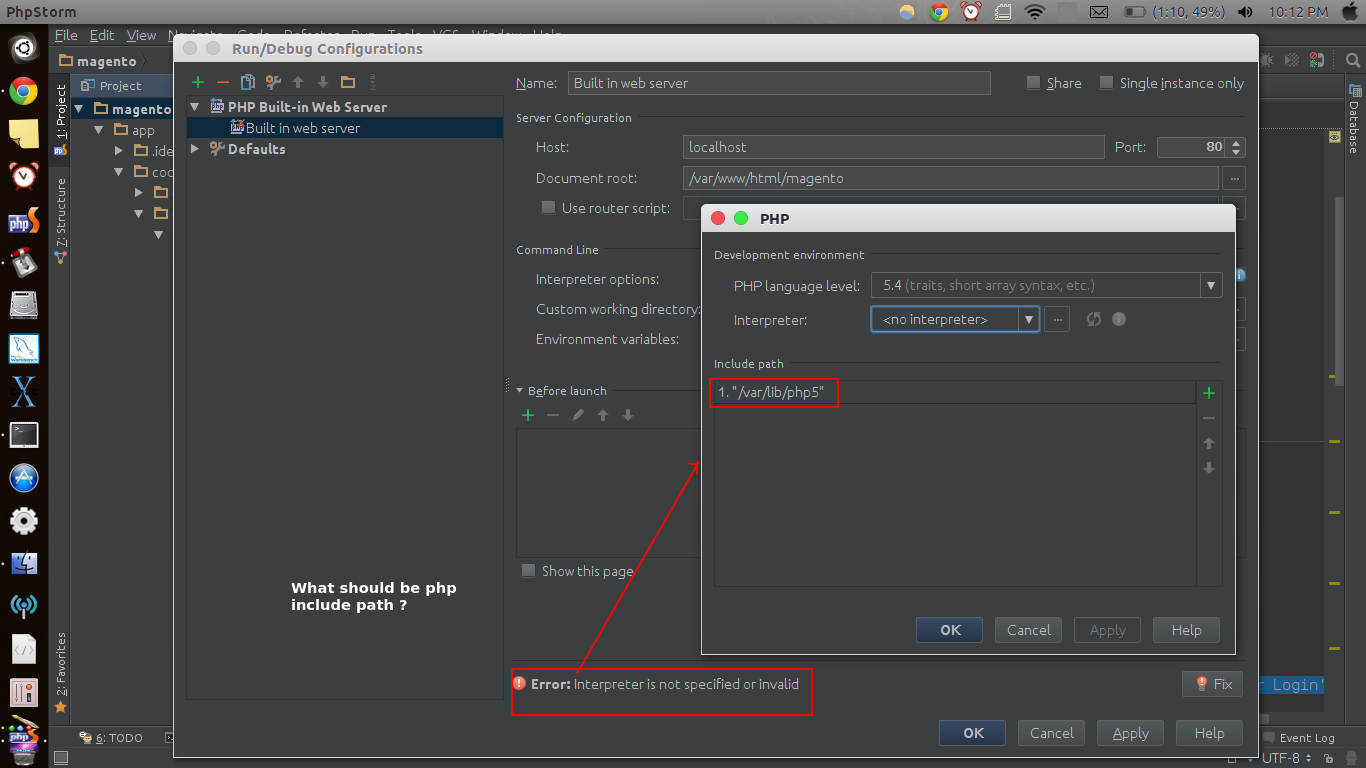
Task: Click Cancel in PHP dialog
Action: (1029, 630)
